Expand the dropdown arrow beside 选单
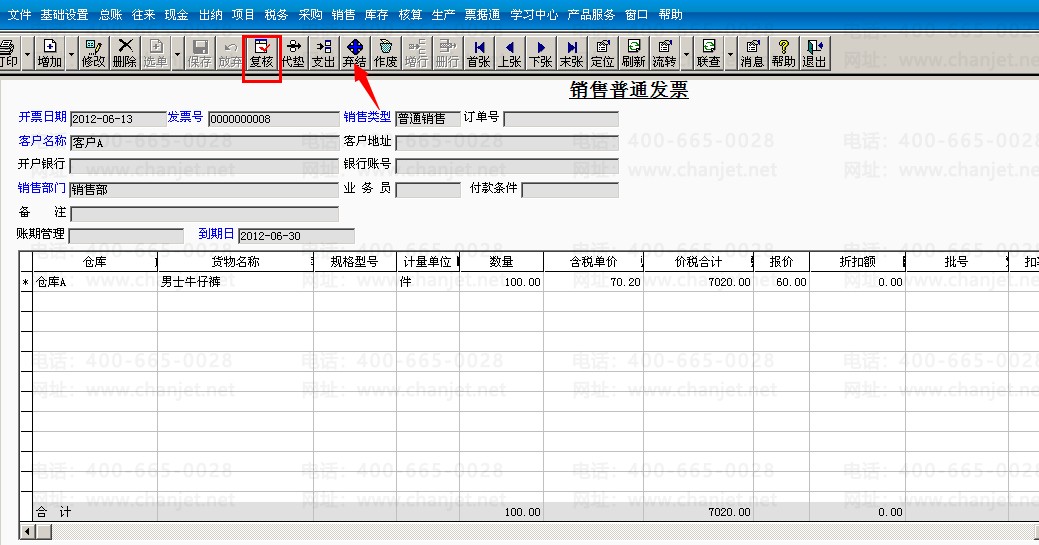The height and width of the screenshot is (545, 1039). 177,53
